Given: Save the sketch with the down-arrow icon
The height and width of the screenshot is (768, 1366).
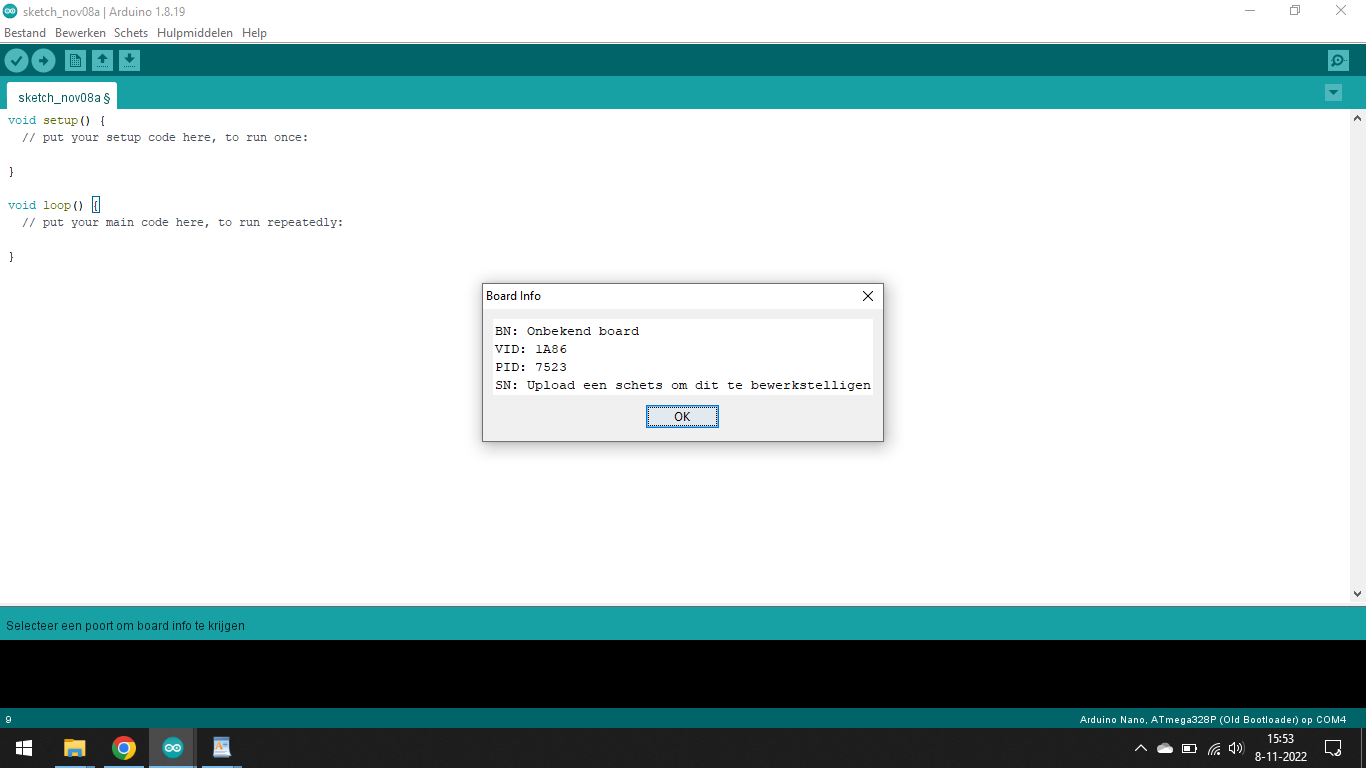Looking at the screenshot, I should click(x=129, y=61).
